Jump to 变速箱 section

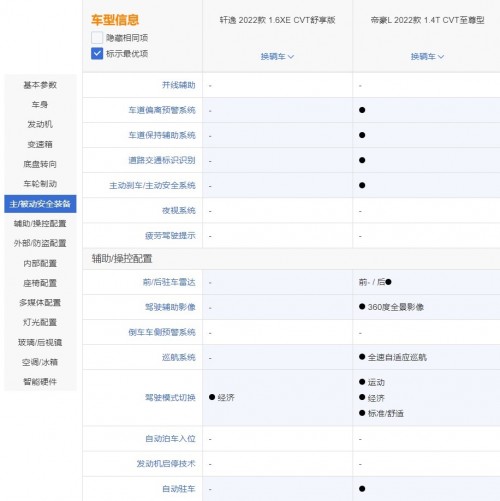click(x=40, y=144)
